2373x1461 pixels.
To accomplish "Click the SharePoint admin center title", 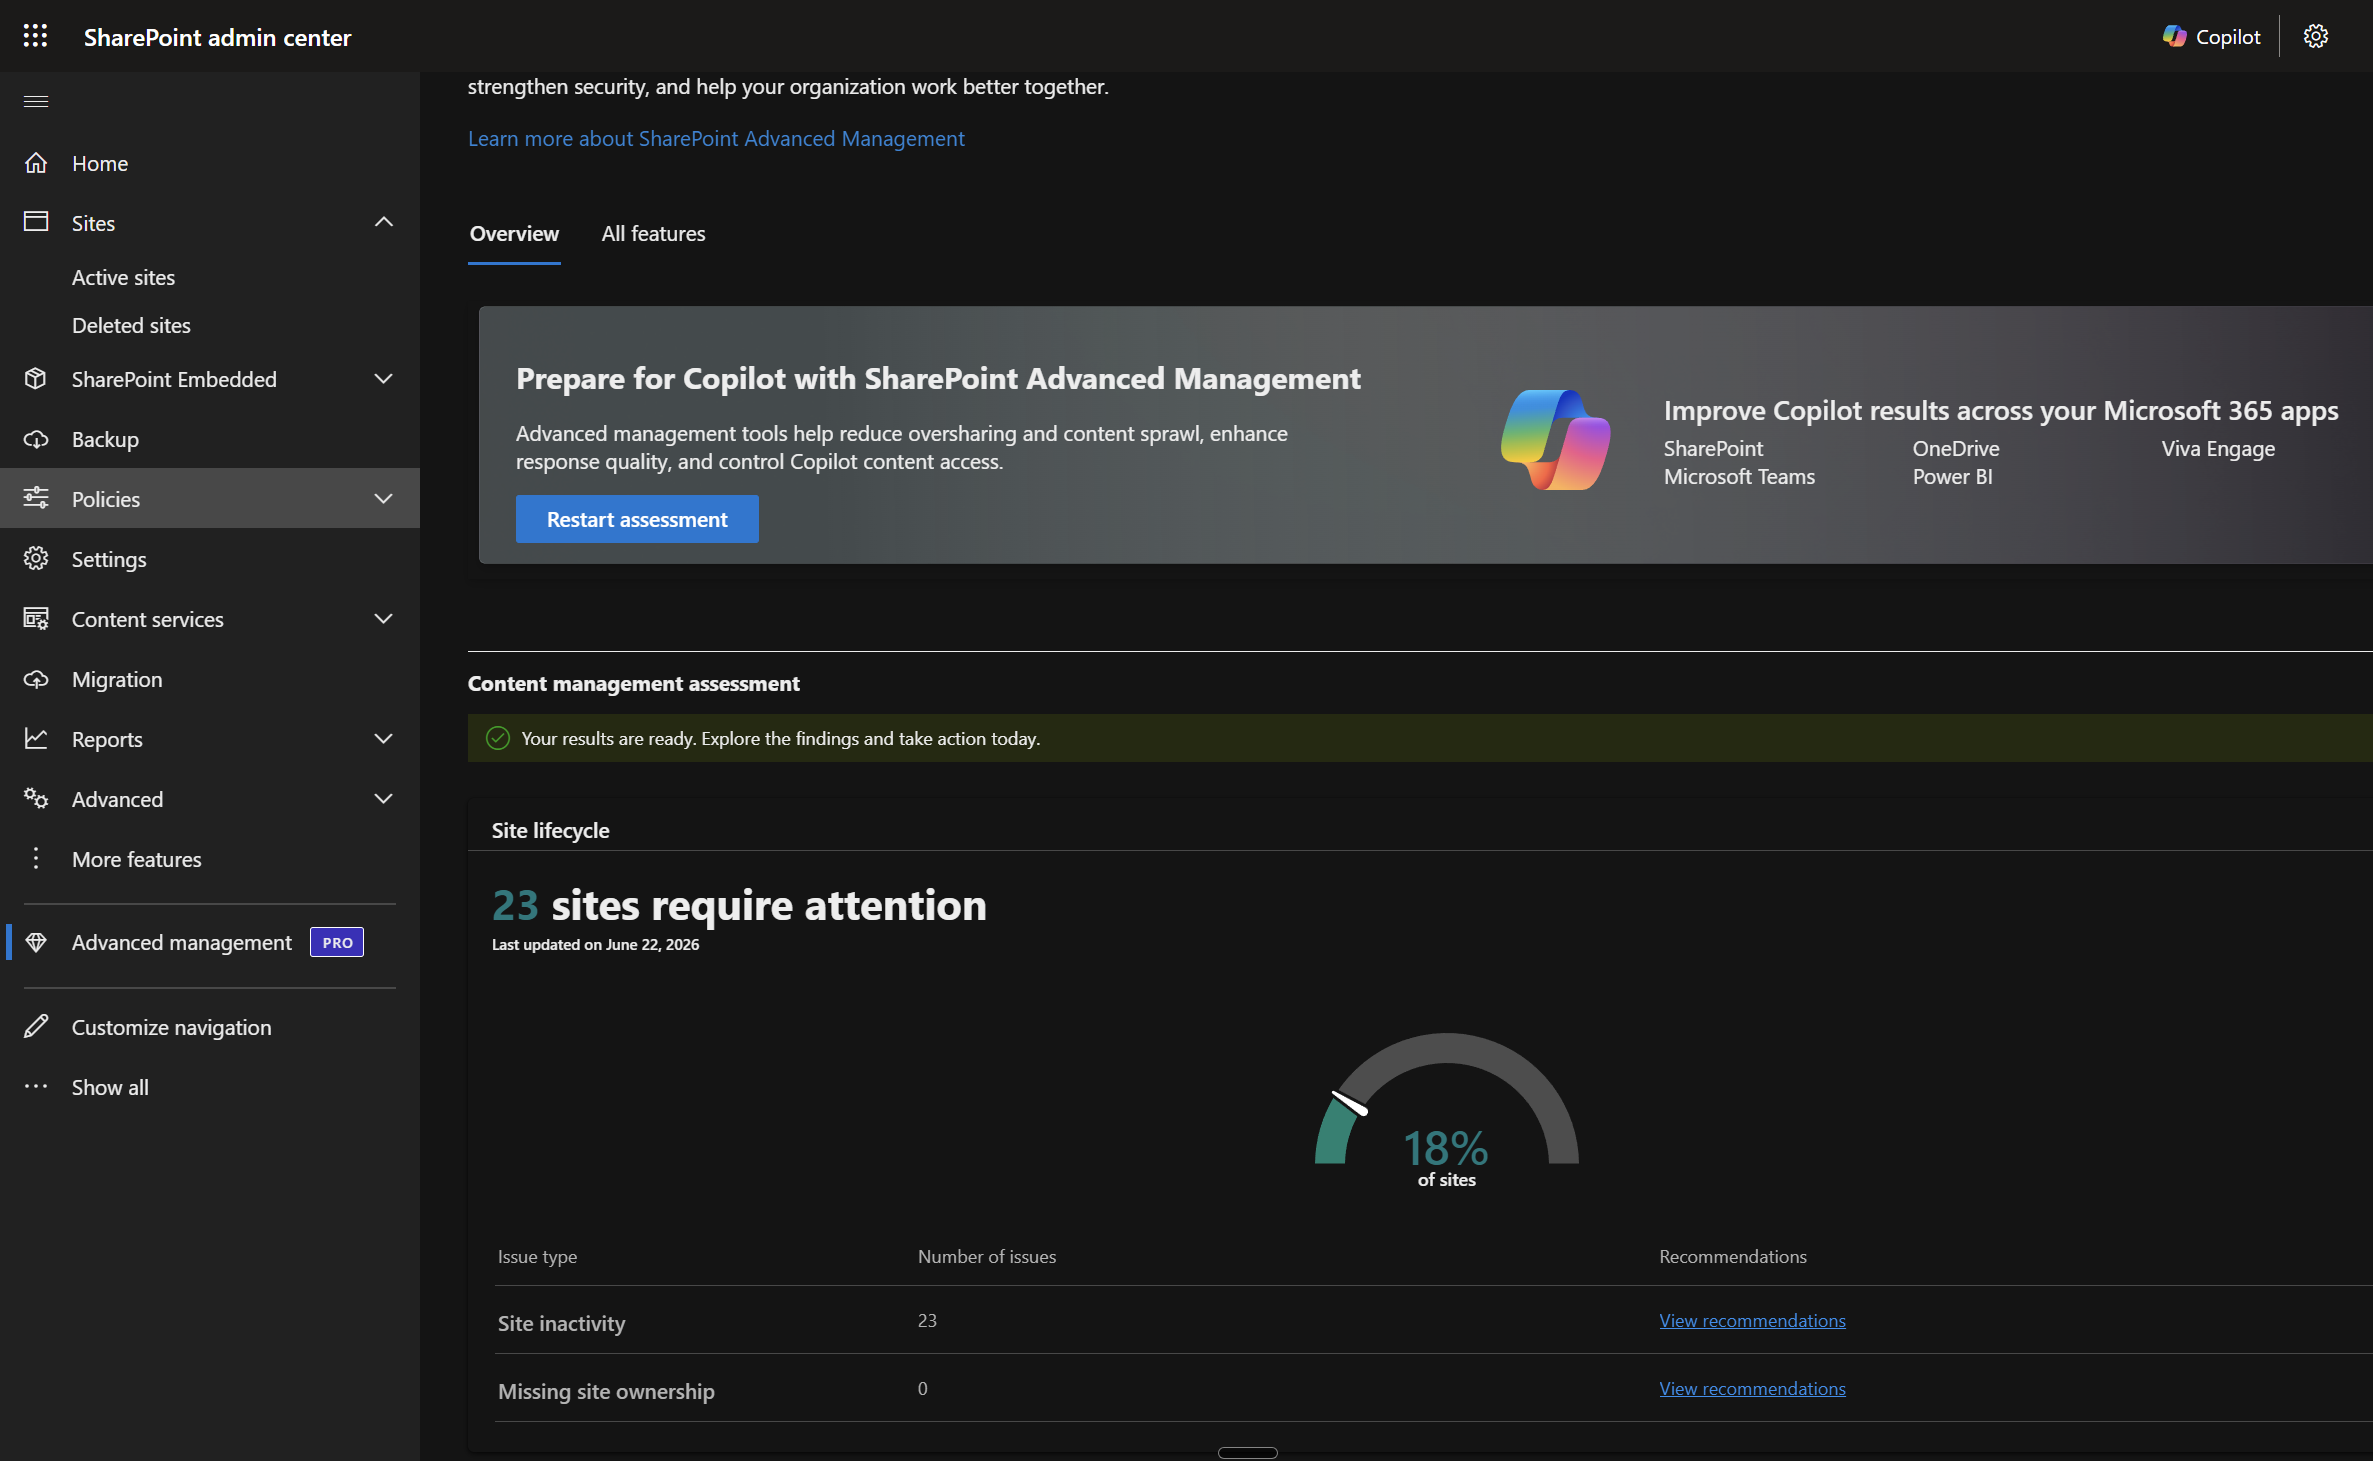I will tap(217, 37).
